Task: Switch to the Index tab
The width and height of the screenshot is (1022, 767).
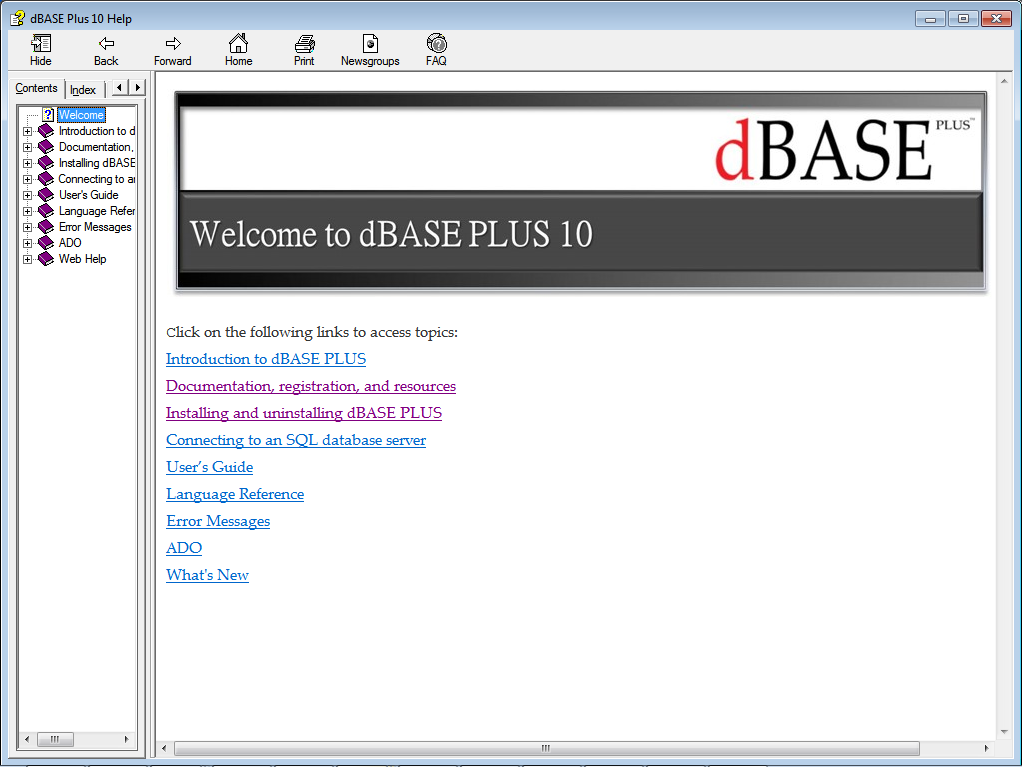Action: coord(83,90)
